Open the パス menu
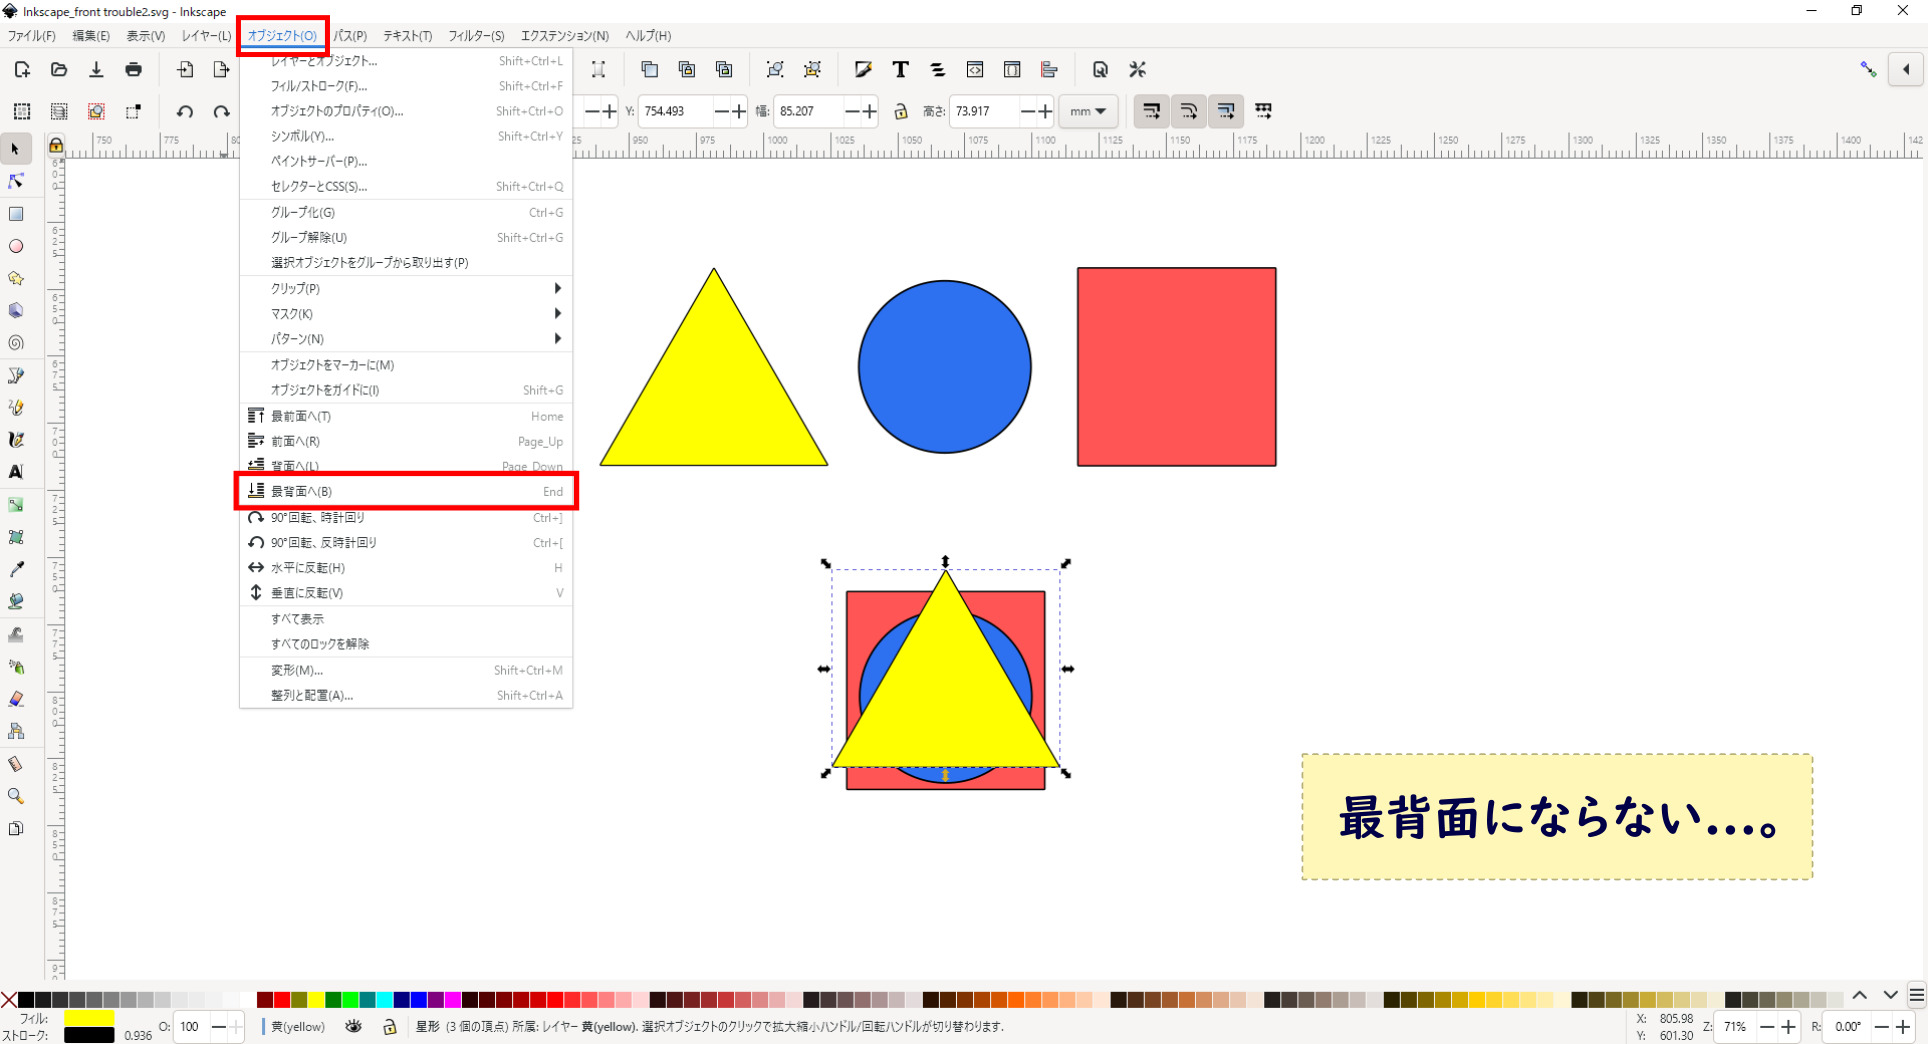The width and height of the screenshot is (1928, 1044). click(x=350, y=35)
